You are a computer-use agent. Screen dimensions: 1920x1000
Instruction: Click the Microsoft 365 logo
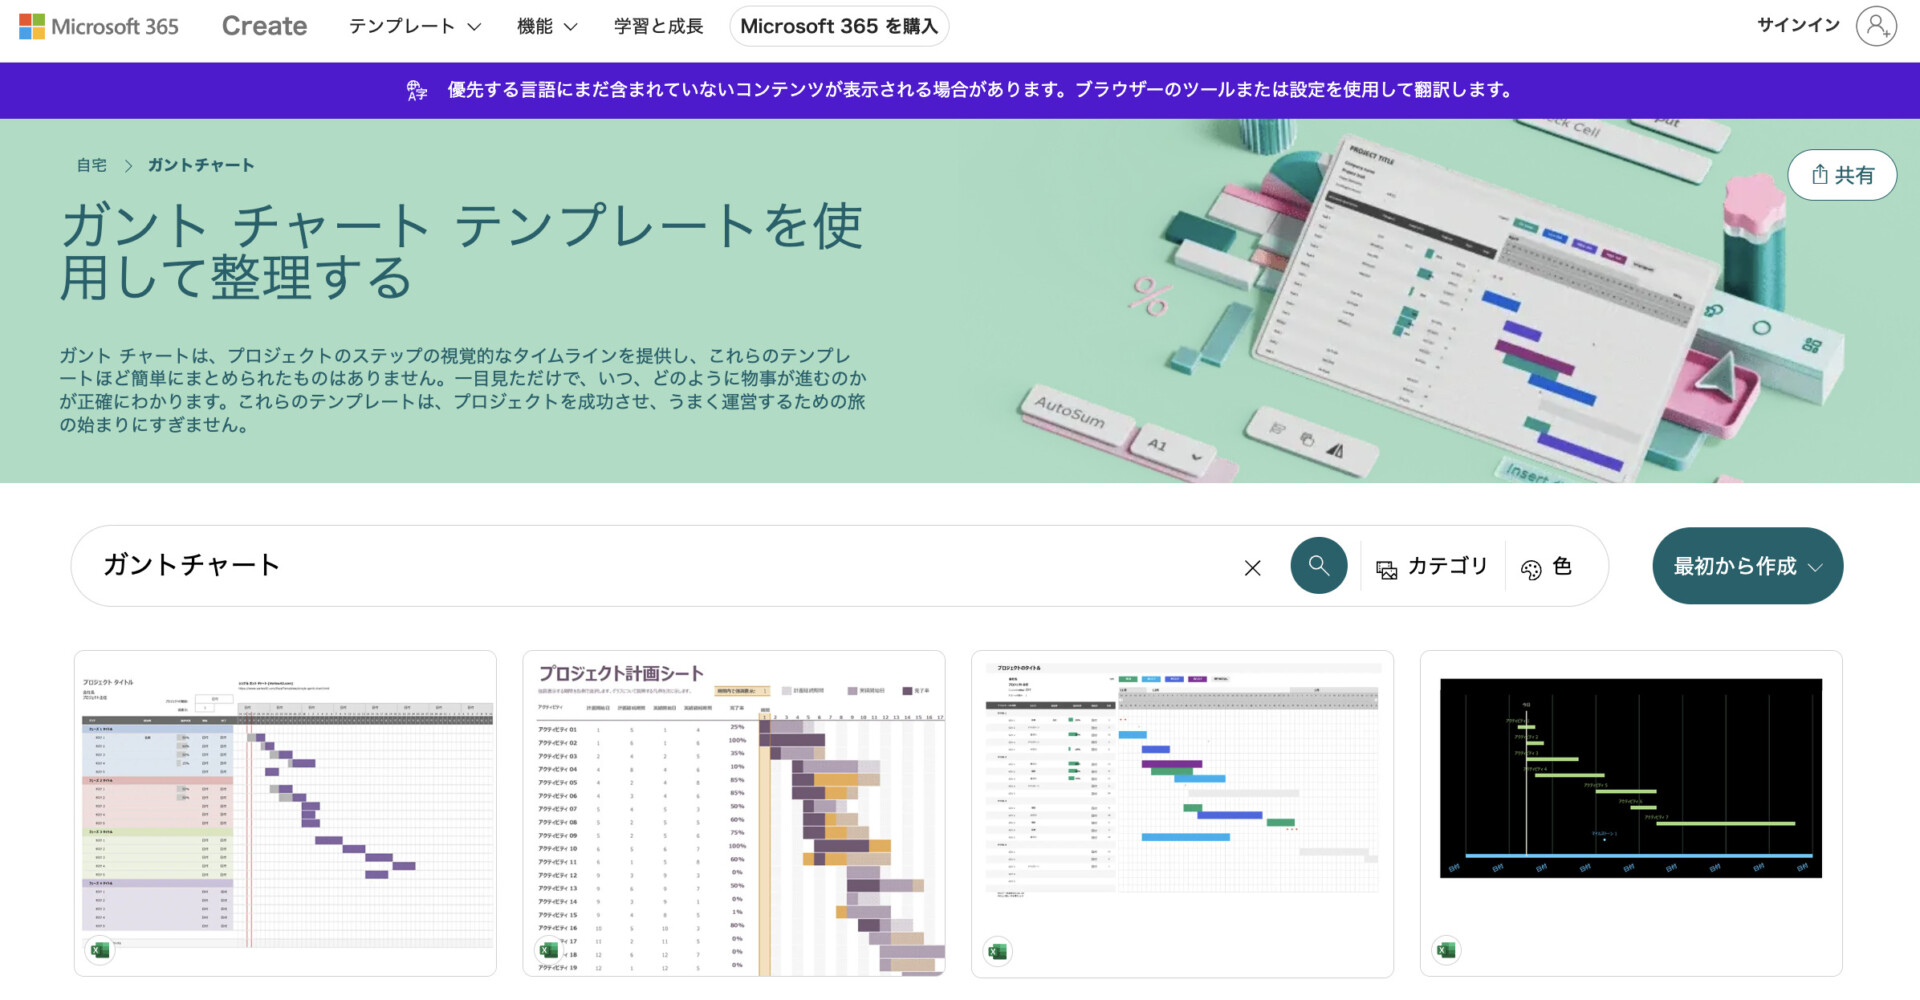pyautogui.click(x=99, y=26)
